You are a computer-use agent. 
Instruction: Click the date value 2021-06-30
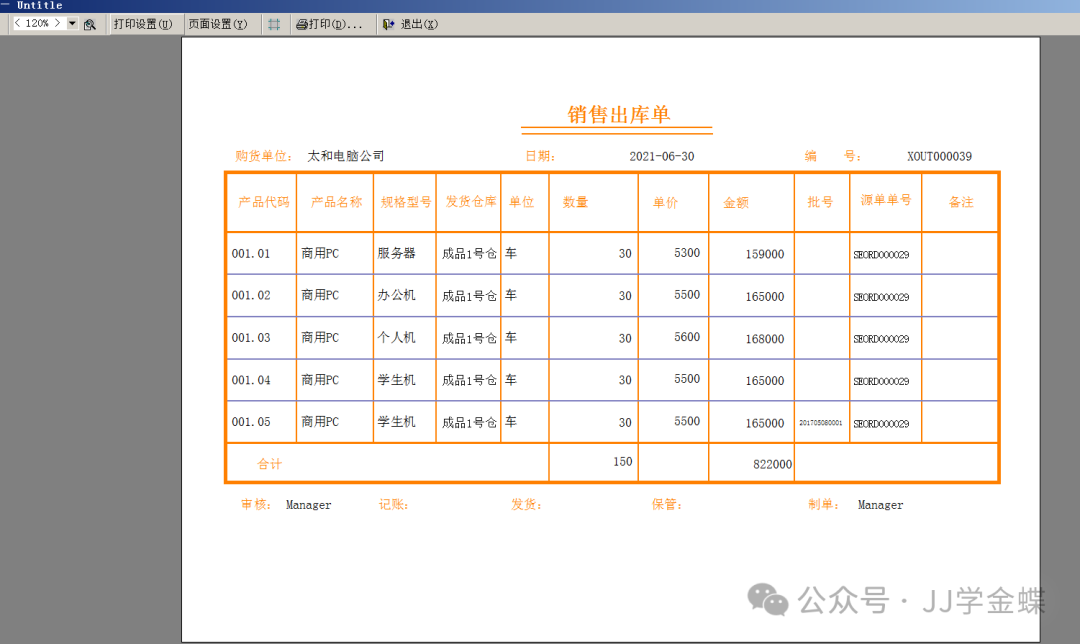point(661,157)
